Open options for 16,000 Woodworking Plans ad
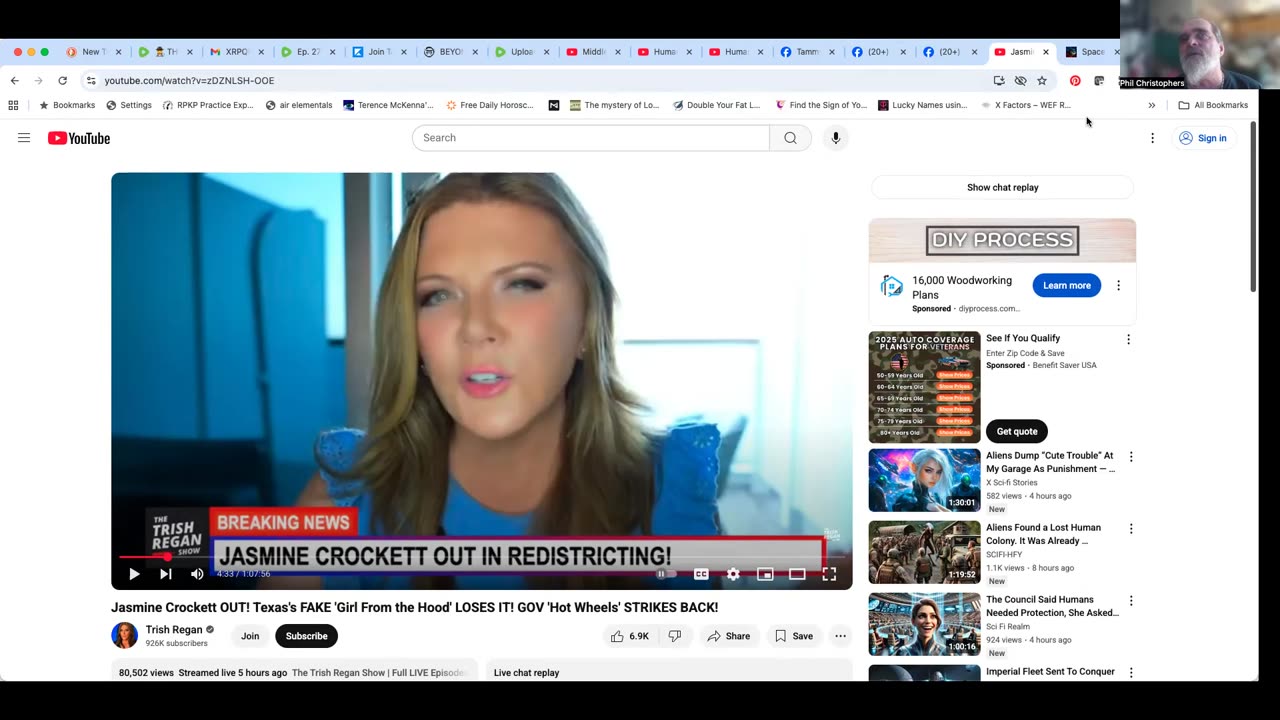This screenshot has width=1280, height=720. click(1118, 285)
